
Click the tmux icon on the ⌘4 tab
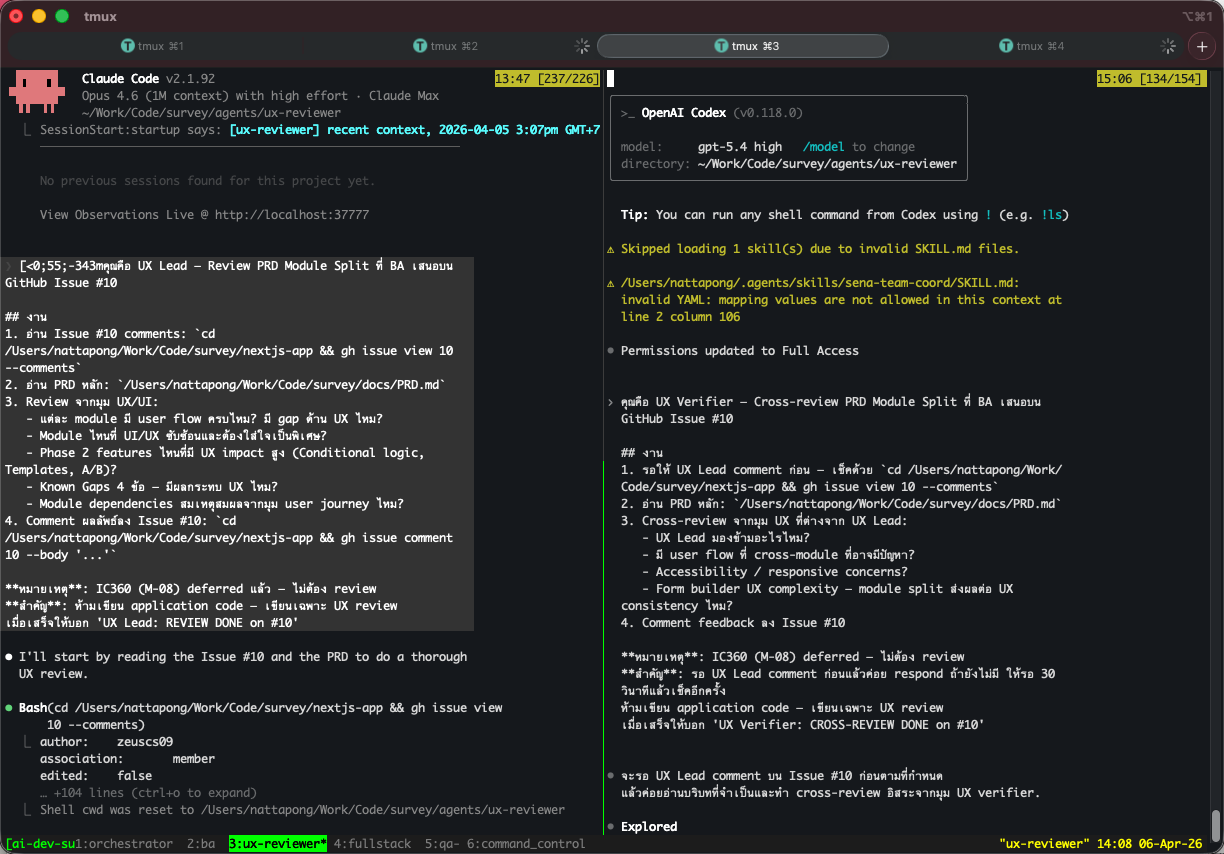(x=1005, y=46)
